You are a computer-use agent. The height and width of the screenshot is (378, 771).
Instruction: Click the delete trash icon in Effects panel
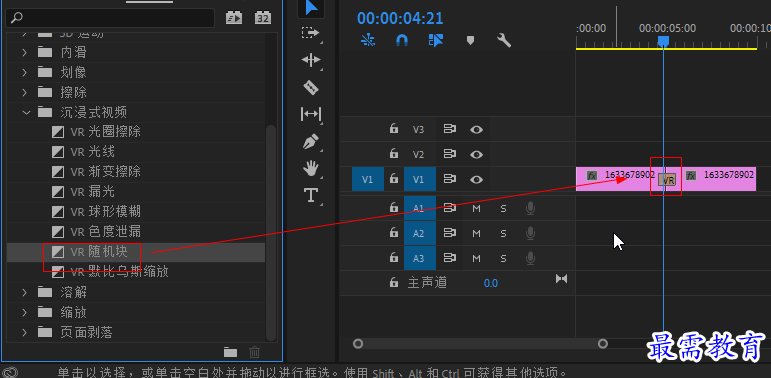[x=254, y=352]
